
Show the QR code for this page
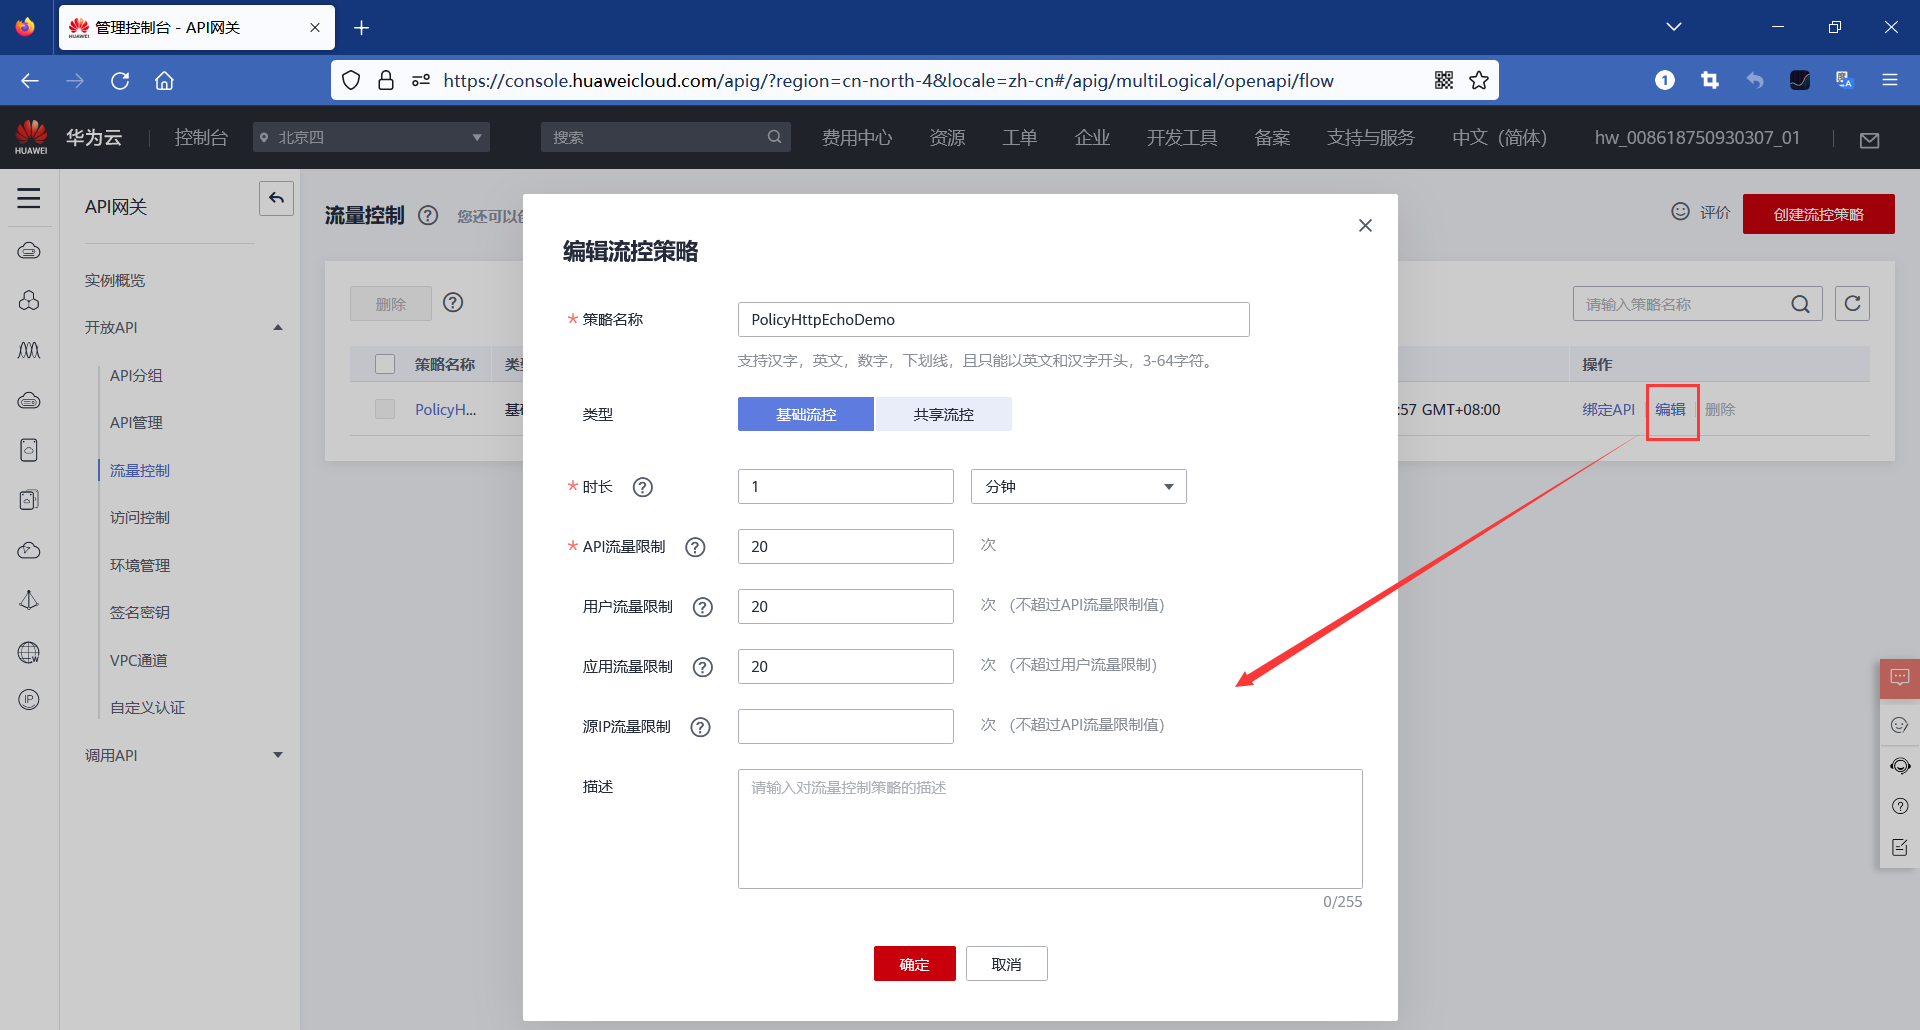pos(1444,80)
